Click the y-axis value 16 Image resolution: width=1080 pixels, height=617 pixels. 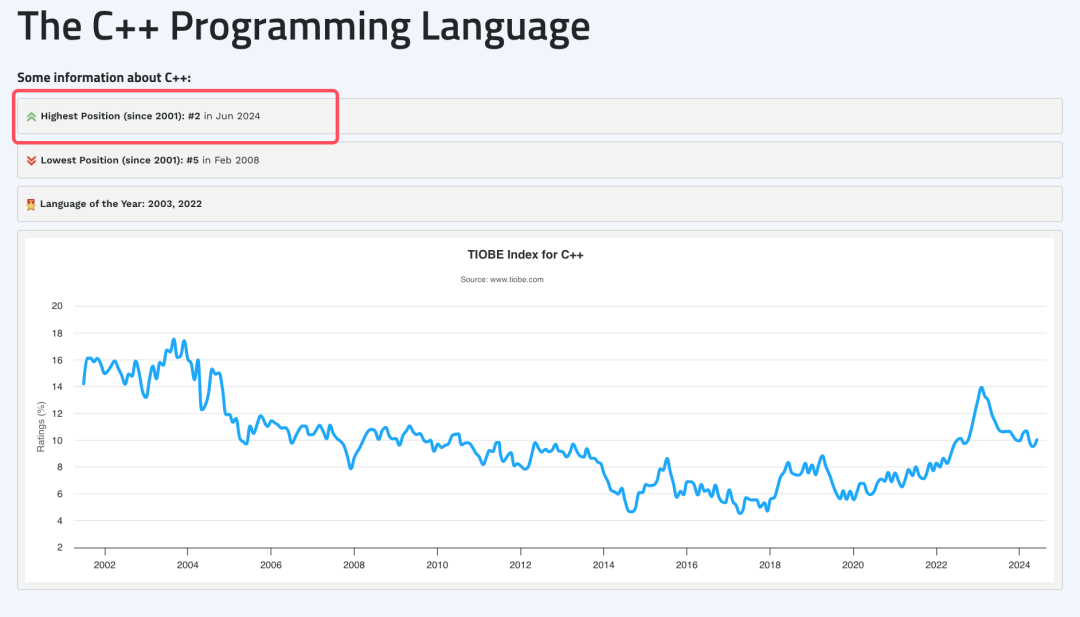point(56,360)
